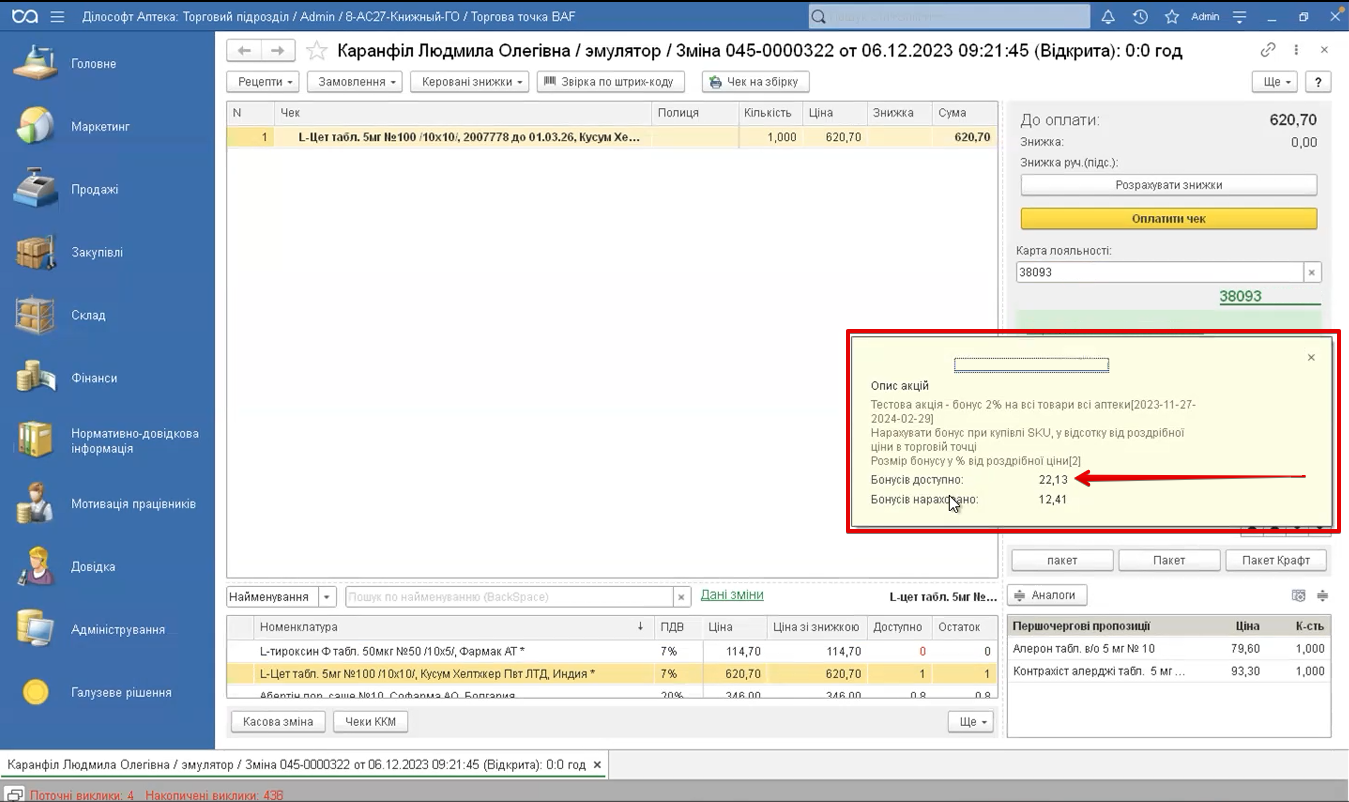Close the Опис акцій popup
This screenshot has width=1349, height=802.
1311,358
